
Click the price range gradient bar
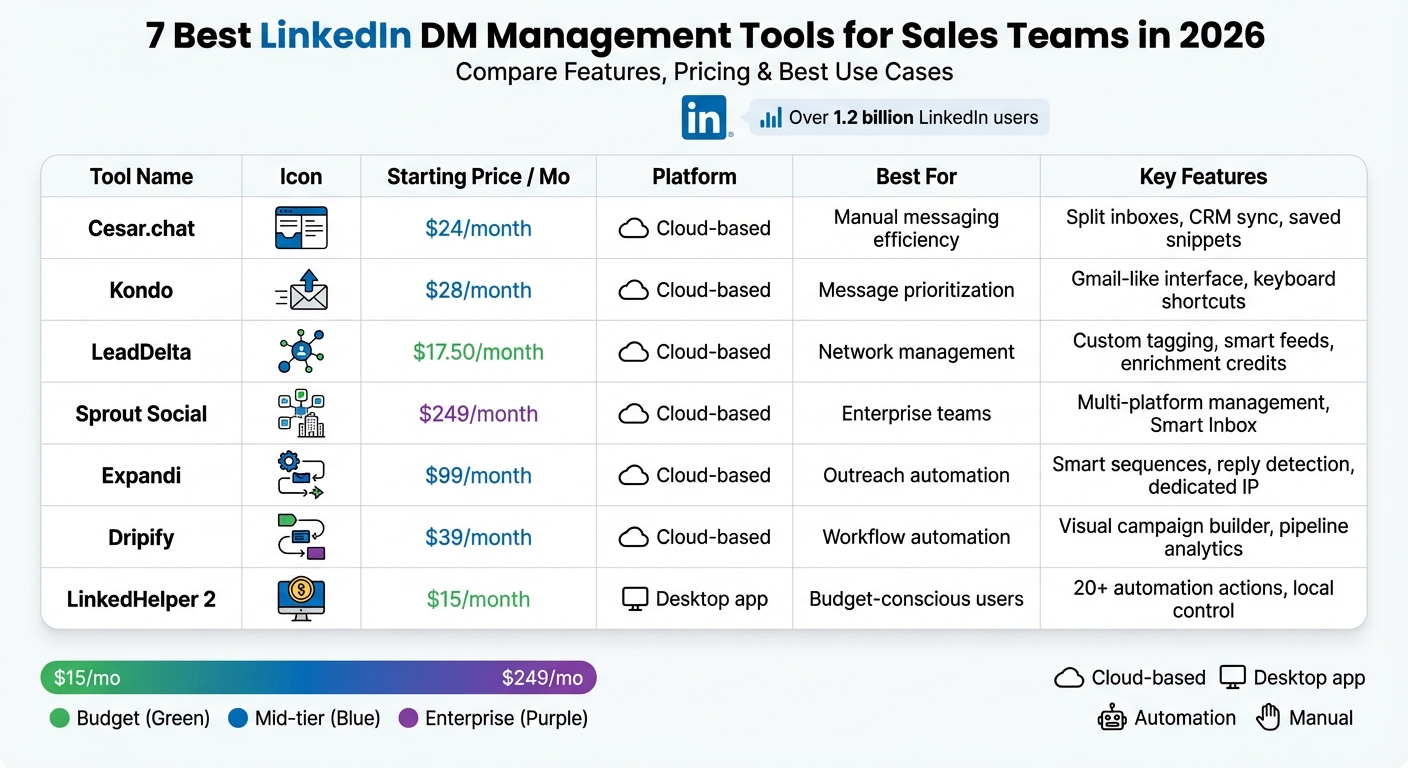point(318,677)
